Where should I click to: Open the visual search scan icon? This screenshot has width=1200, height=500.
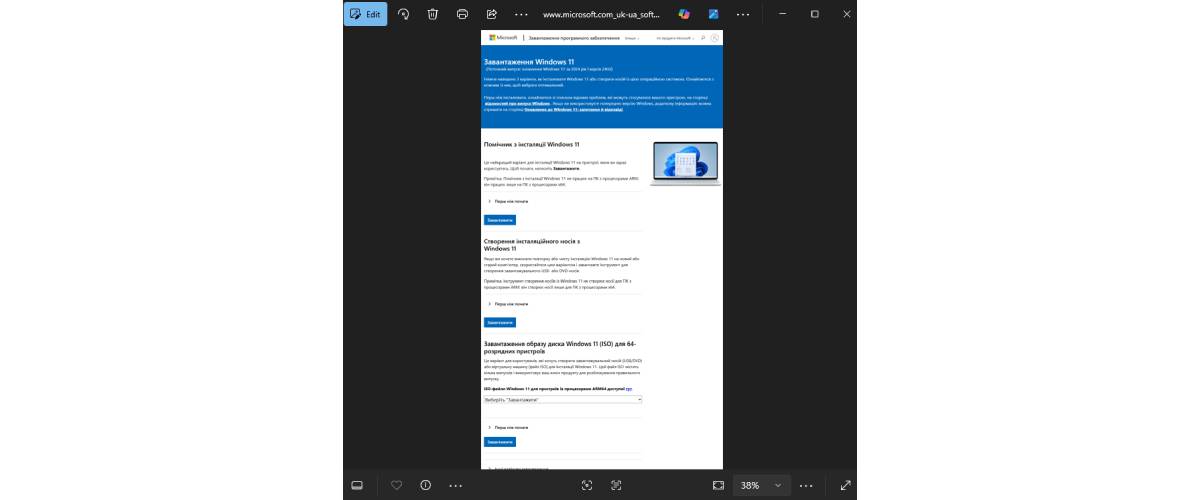pyautogui.click(x=587, y=485)
